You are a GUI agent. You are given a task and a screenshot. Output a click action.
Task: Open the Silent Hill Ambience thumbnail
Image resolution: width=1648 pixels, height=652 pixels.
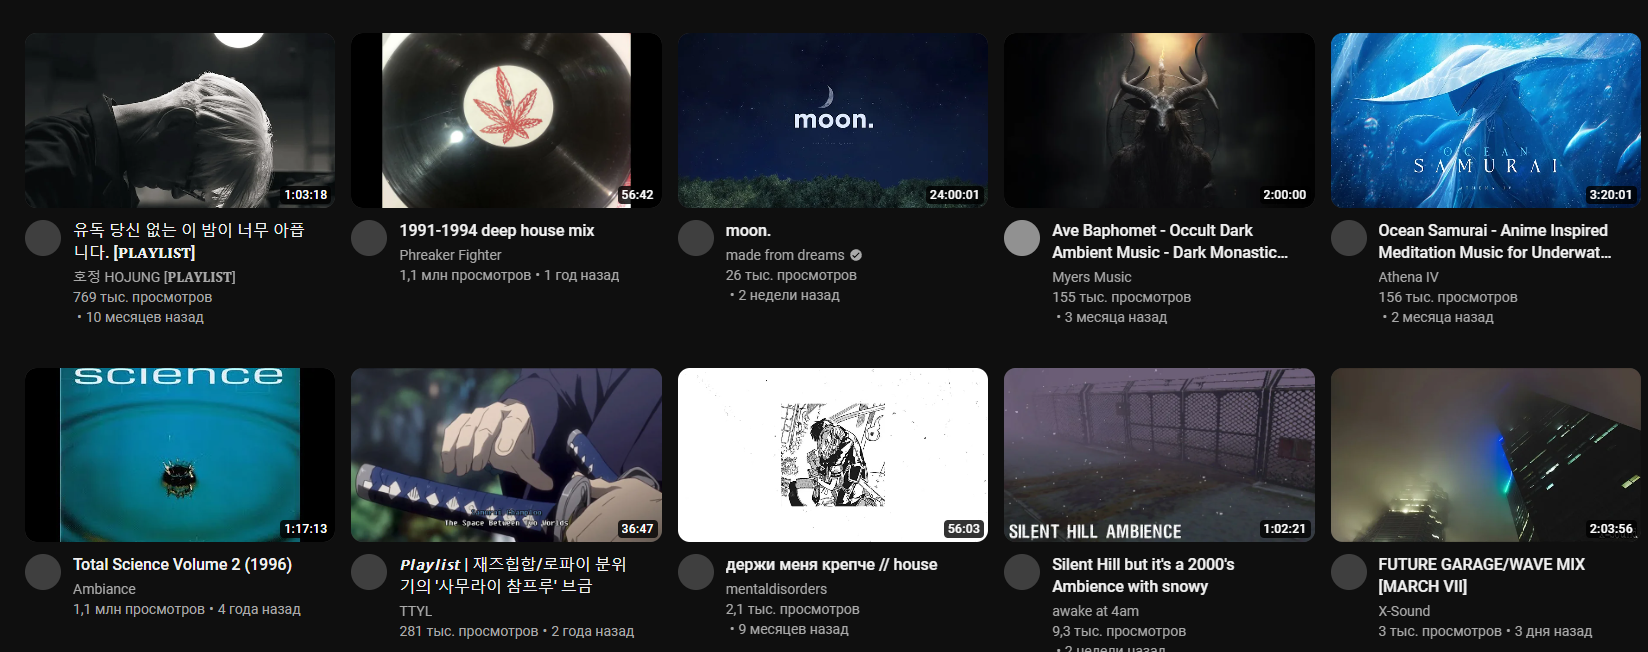pyautogui.click(x=1159, y=455)
